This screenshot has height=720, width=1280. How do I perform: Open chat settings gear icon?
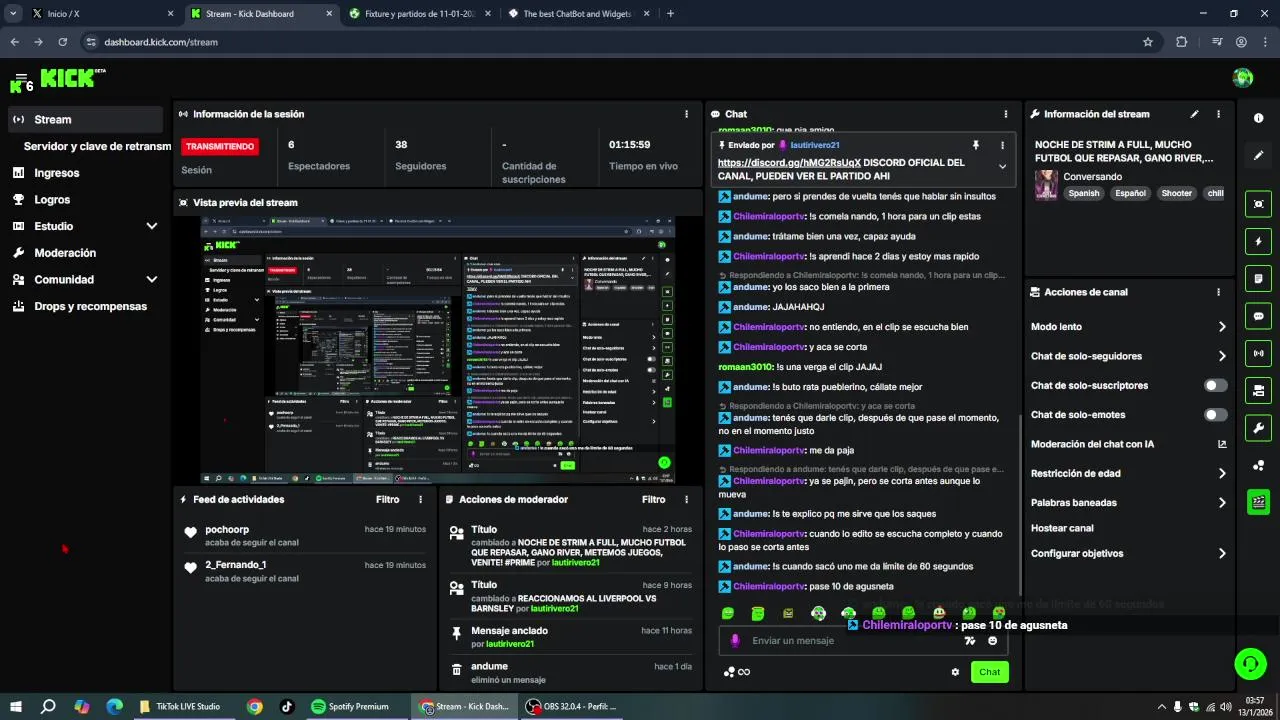[x=955, y=672]
